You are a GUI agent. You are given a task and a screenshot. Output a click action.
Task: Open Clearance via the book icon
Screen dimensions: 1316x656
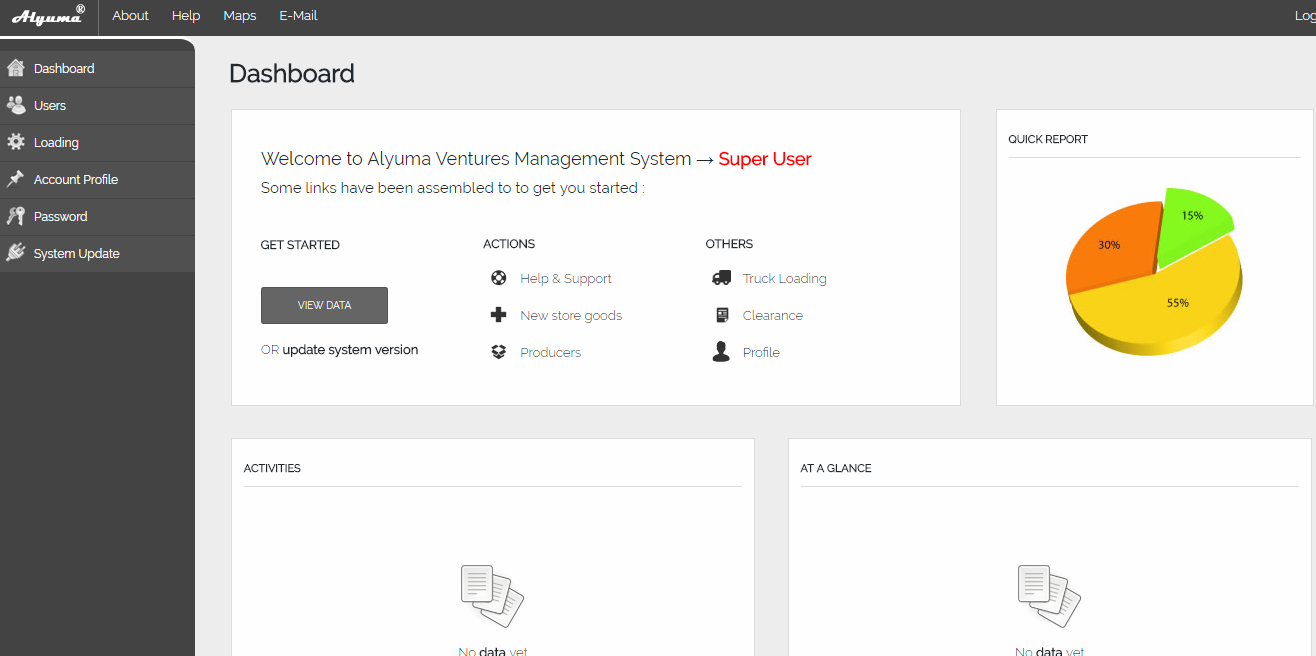click(721, 314)
